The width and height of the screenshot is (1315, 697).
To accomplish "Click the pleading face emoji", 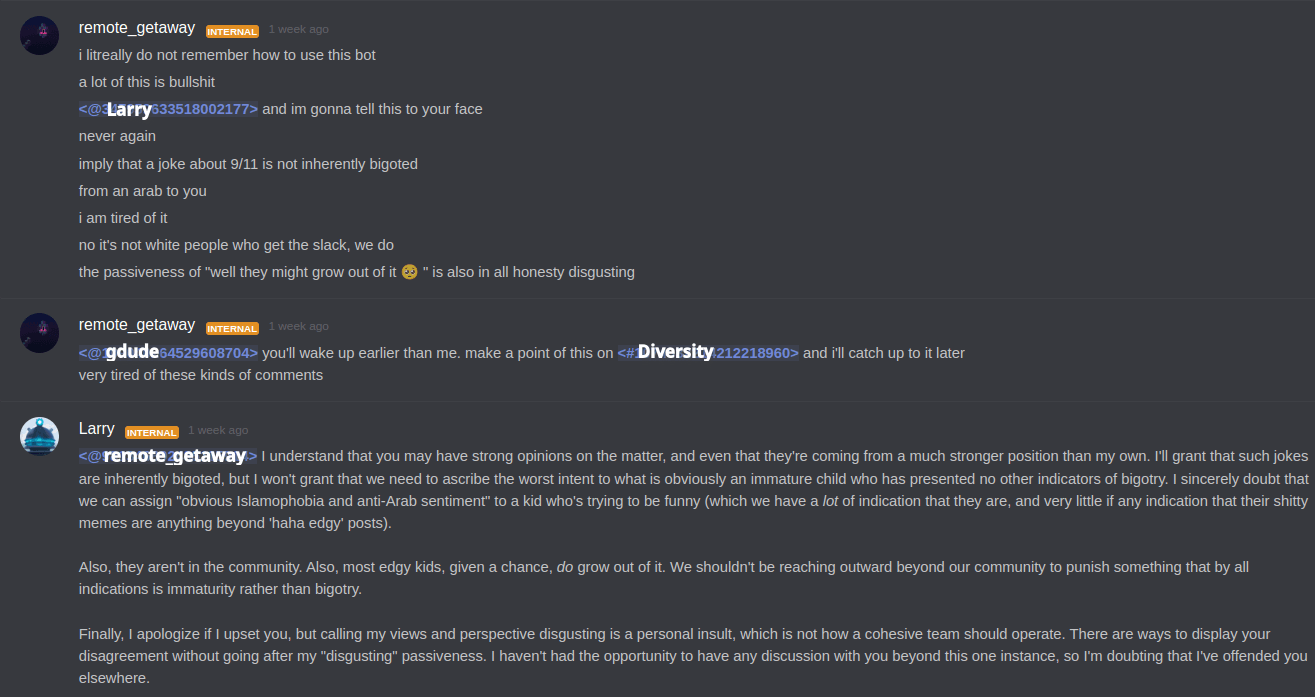I will 409,272.
